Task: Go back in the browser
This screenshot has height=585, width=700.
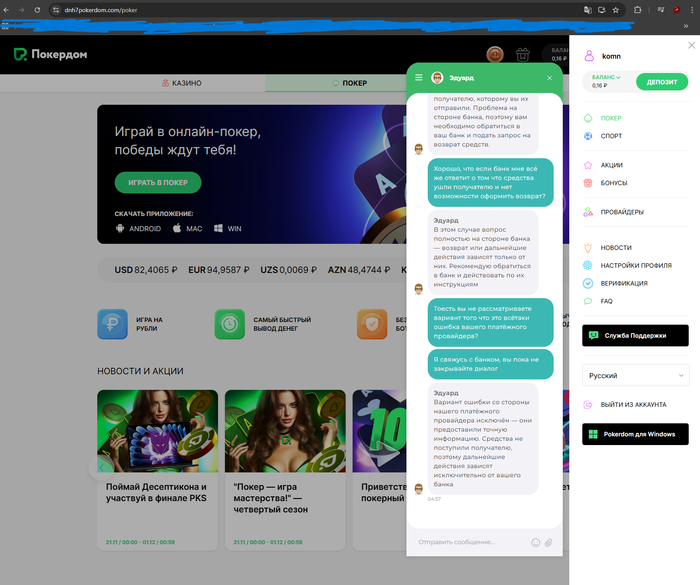Action: click(6, 10)
